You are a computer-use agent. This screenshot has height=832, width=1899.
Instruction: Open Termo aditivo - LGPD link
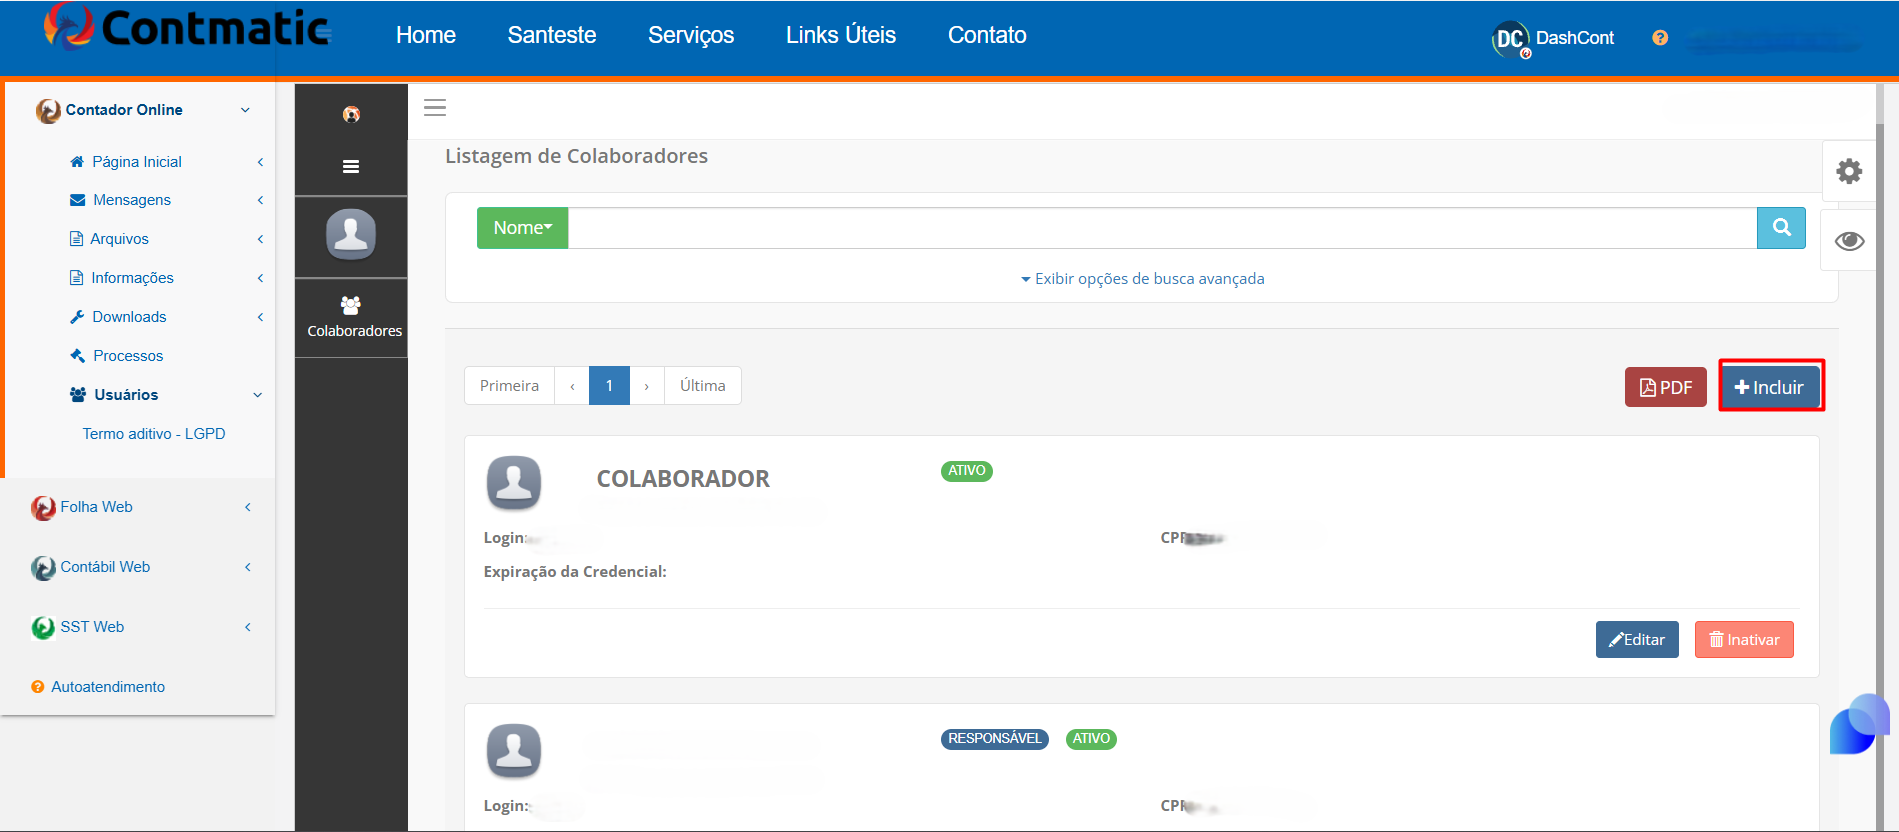154,434
